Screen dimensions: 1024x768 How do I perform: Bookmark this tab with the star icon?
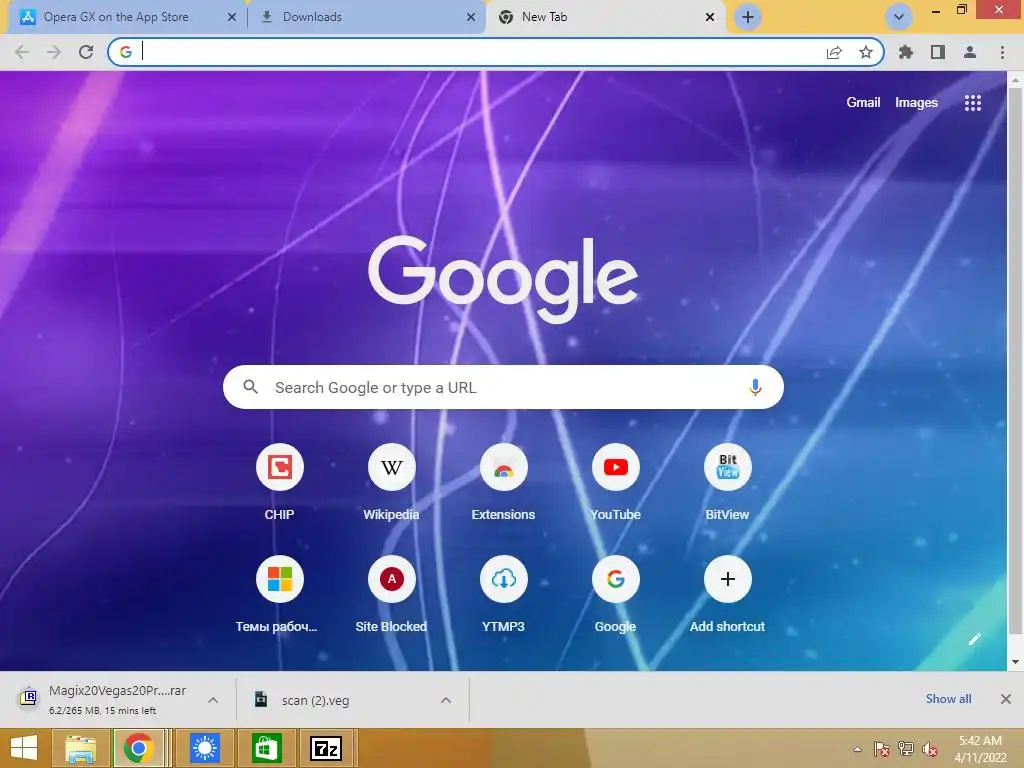click(866, 52)
